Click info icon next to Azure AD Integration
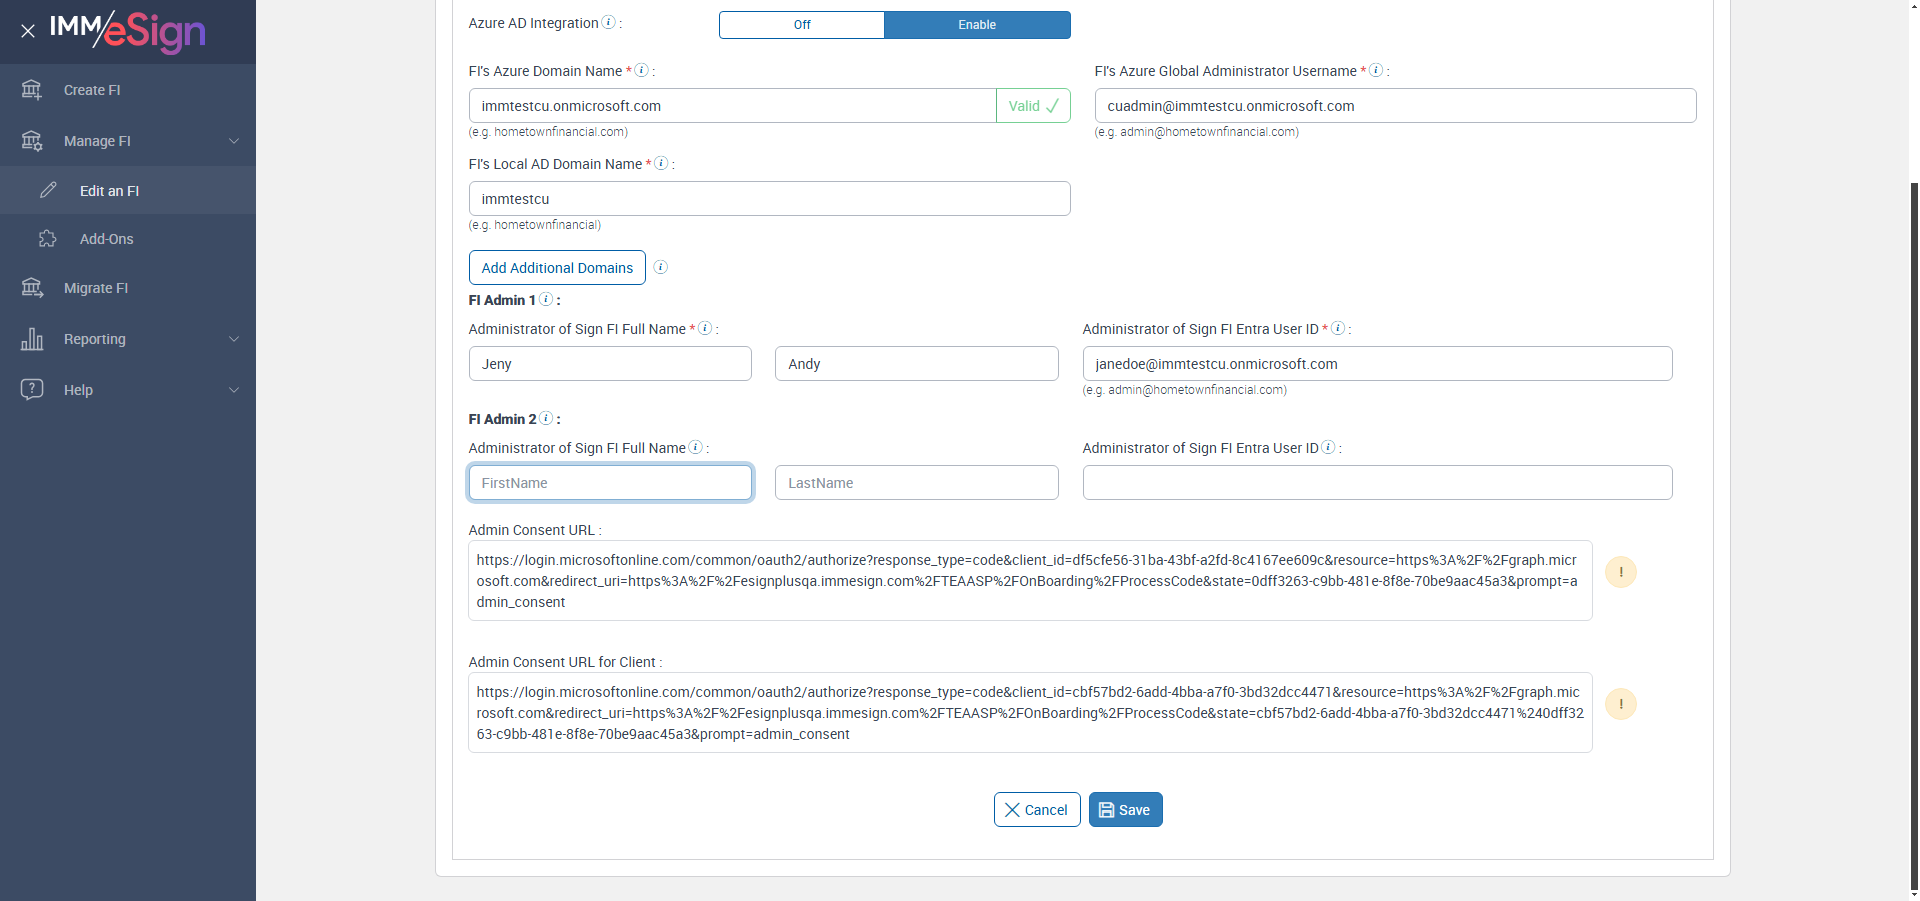This screenshot has height=901, width=1920. pyautogui.click(x=608, y=23)
